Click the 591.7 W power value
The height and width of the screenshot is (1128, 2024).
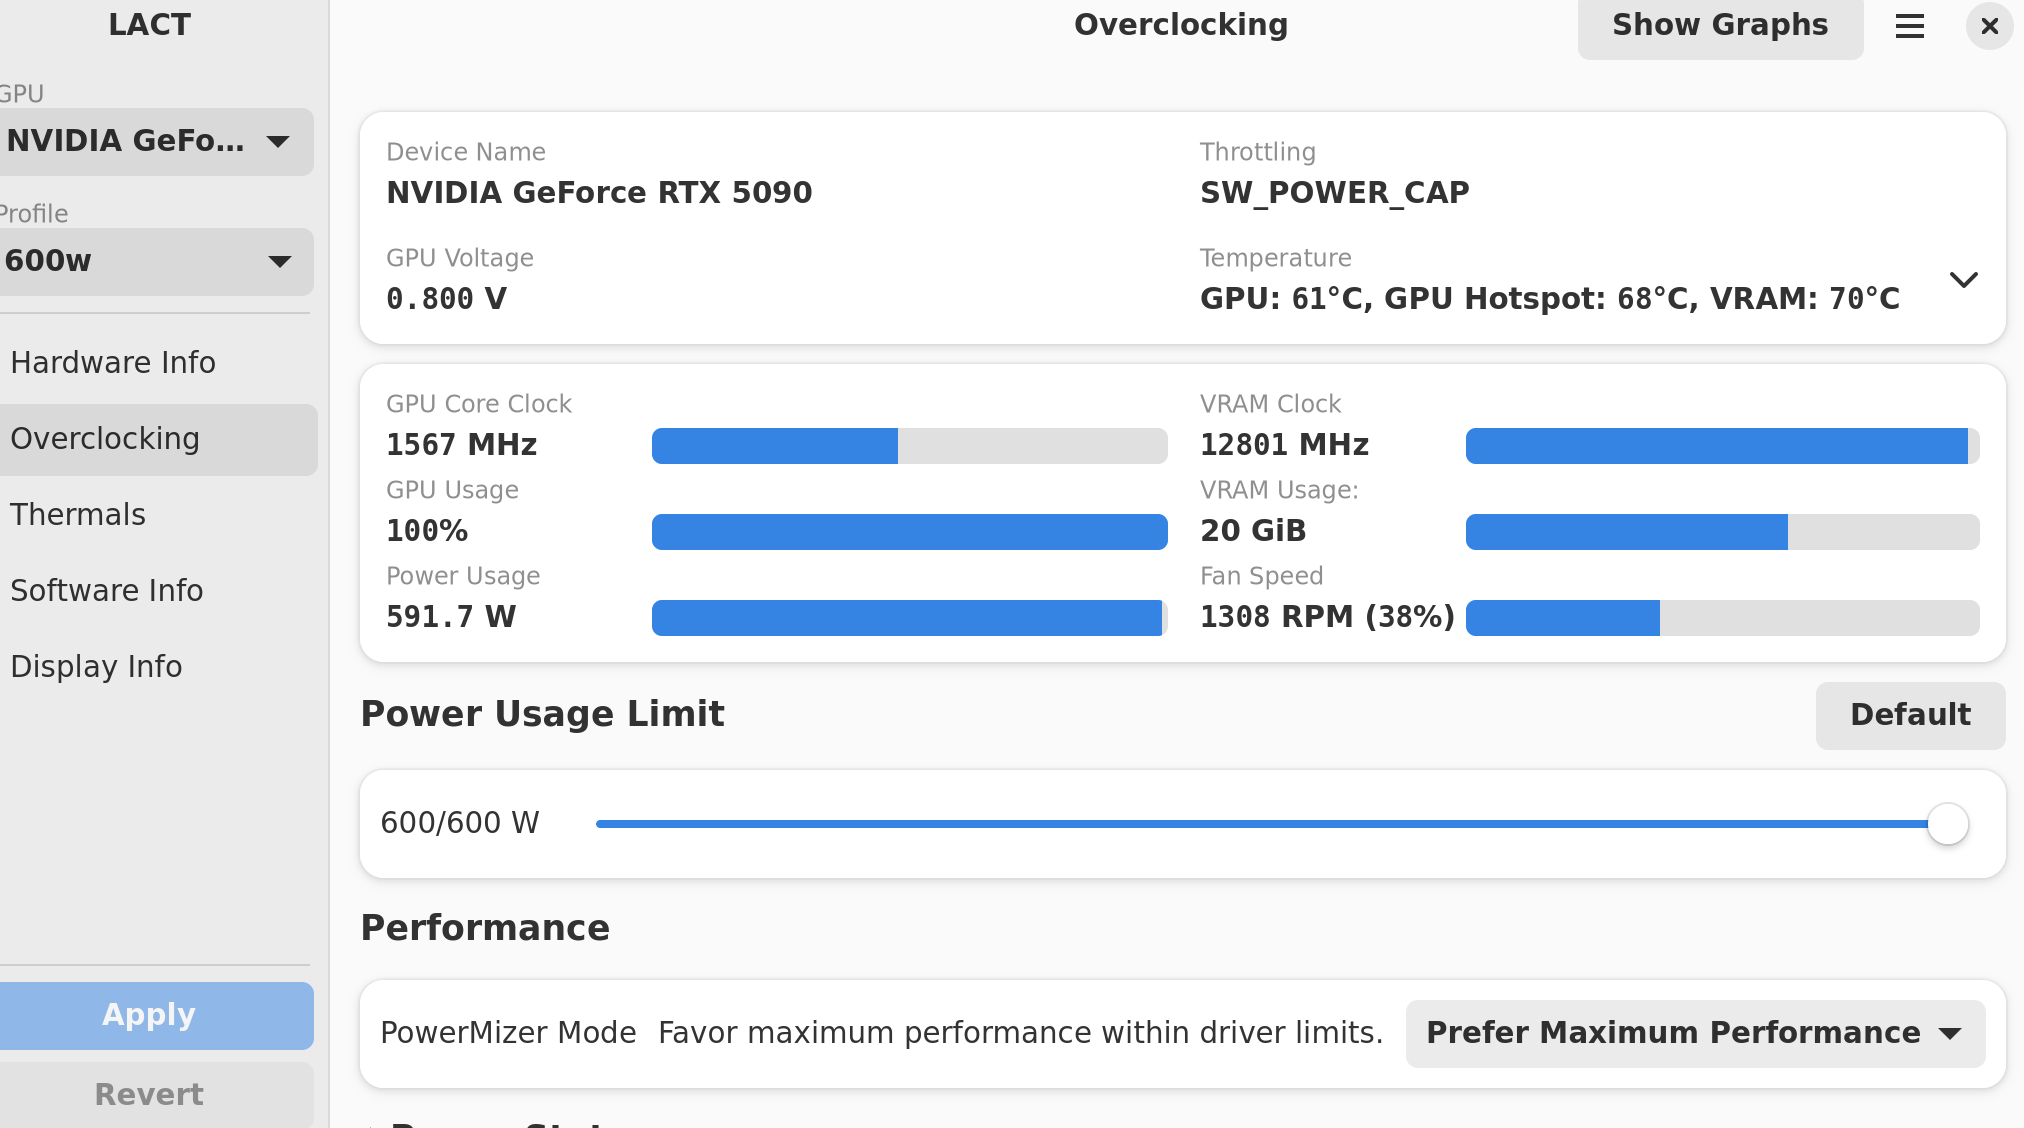point(451,617)
